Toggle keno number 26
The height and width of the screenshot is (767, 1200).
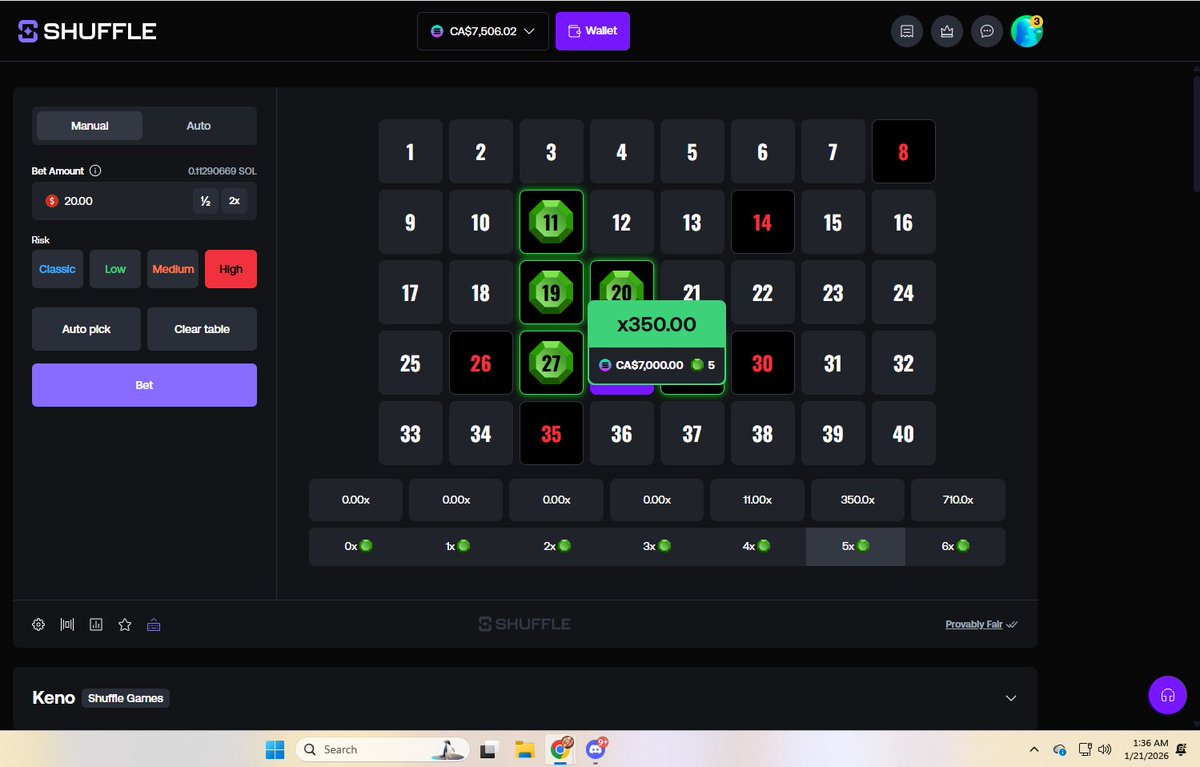tap(480, 363)
